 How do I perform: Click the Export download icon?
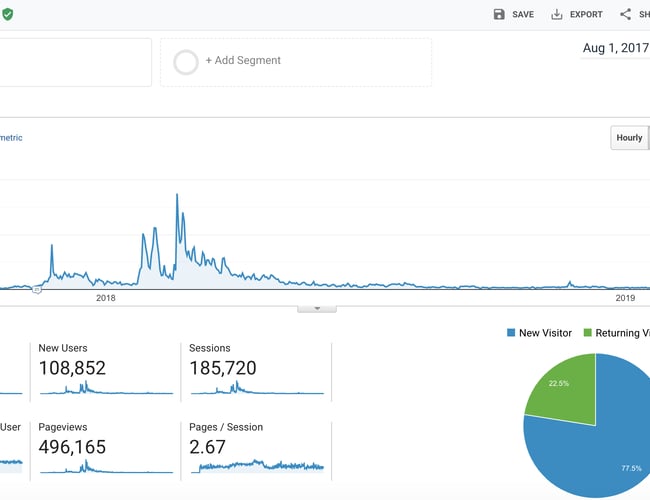pos(557,14)
